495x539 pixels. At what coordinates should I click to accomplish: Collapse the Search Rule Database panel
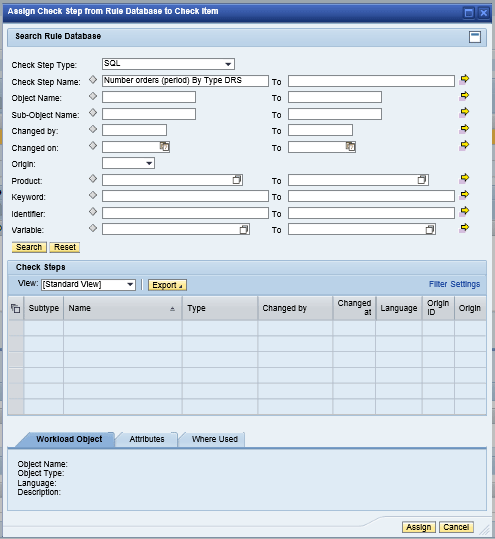pyautogui.click(x=475, y=37)
